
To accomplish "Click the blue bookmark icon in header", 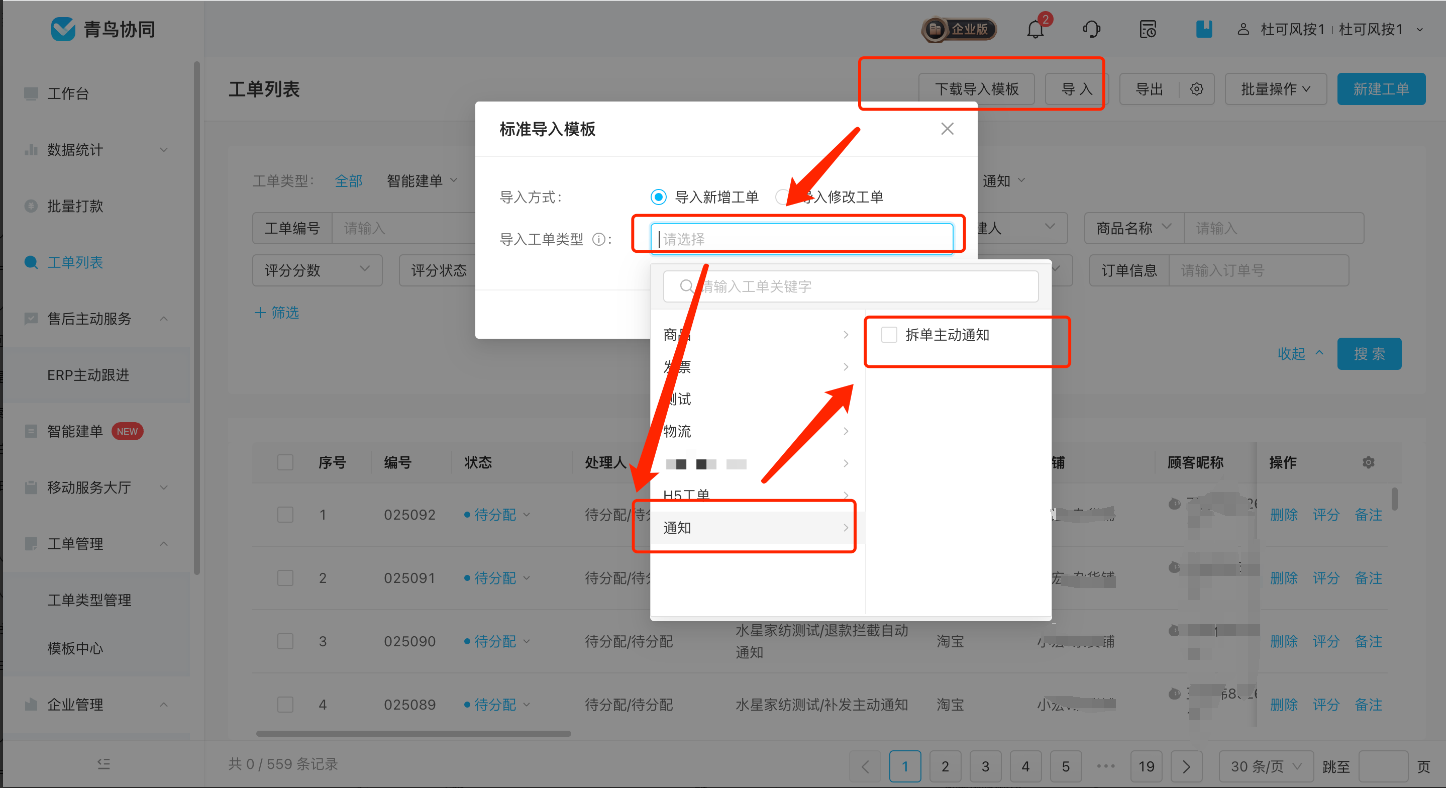I will point(1204,29).
